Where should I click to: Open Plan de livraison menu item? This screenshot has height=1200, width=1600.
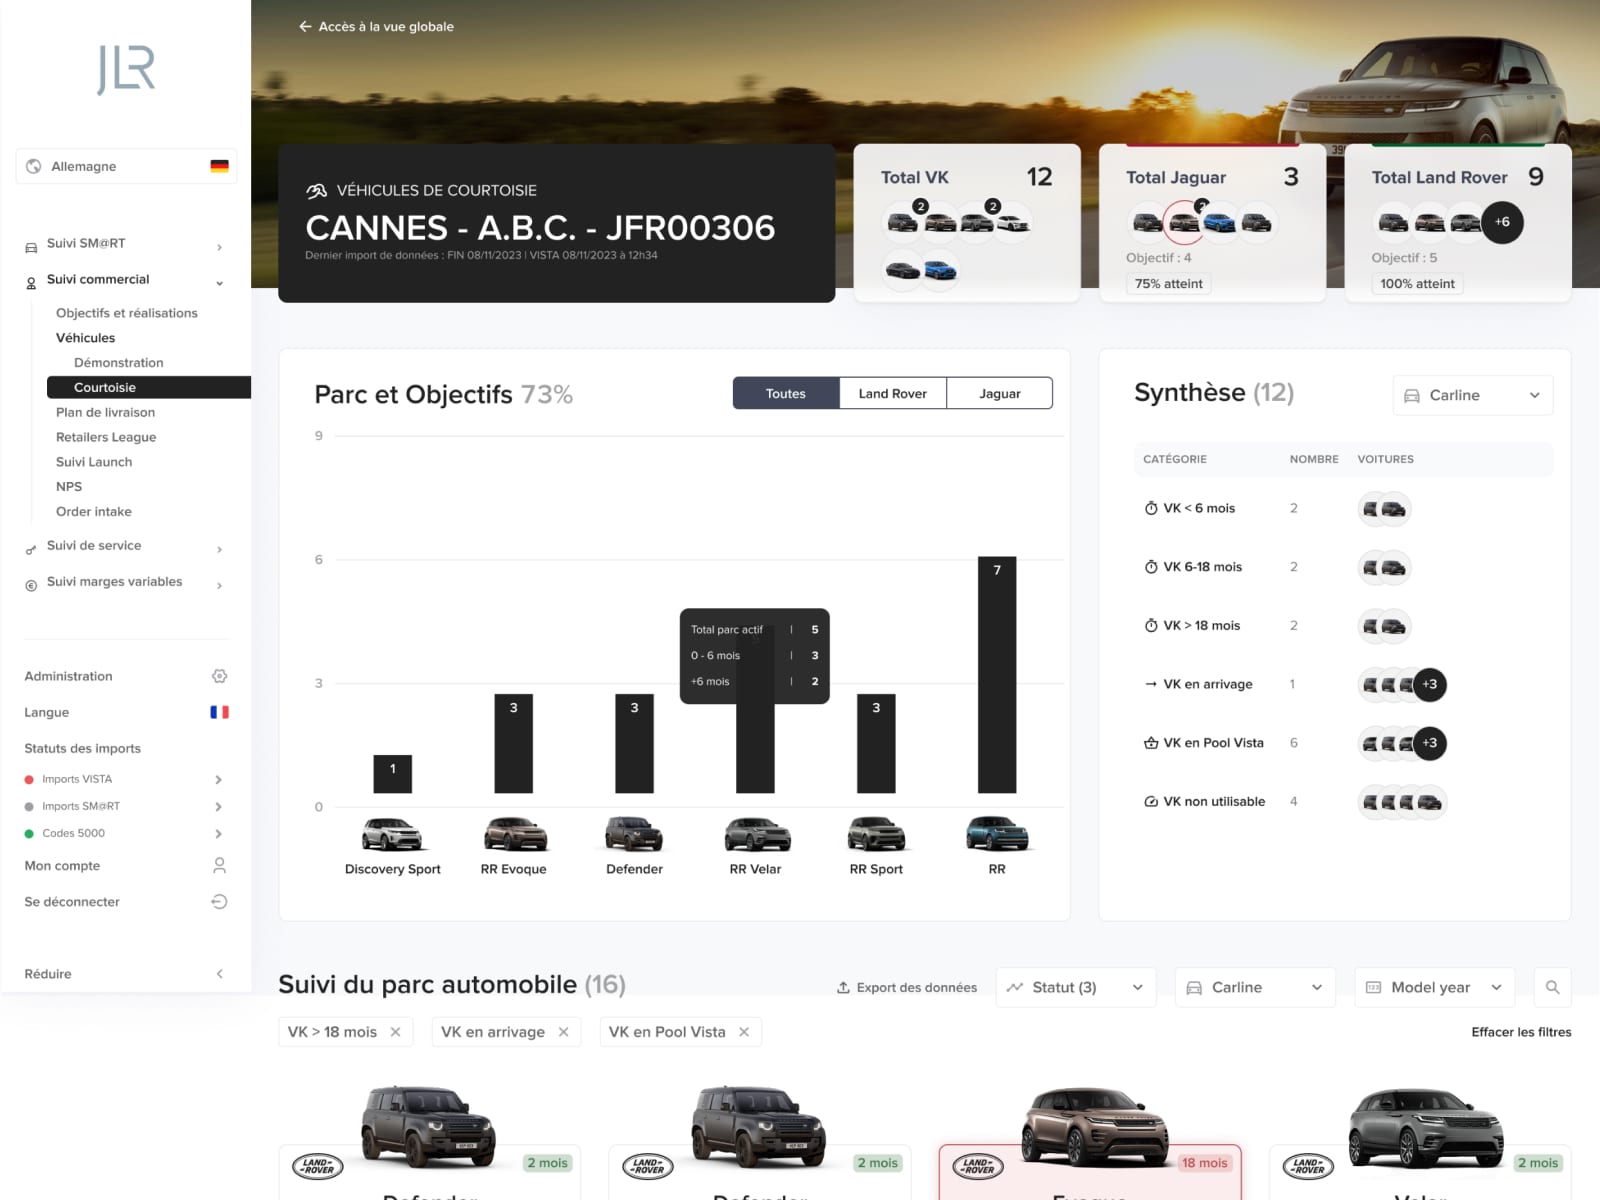point(106,412)
